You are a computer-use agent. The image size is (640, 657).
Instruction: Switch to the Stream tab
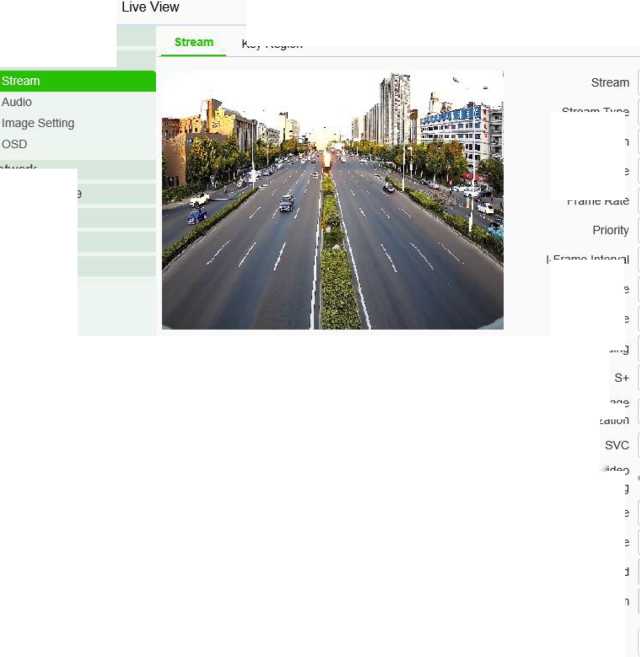193,42
